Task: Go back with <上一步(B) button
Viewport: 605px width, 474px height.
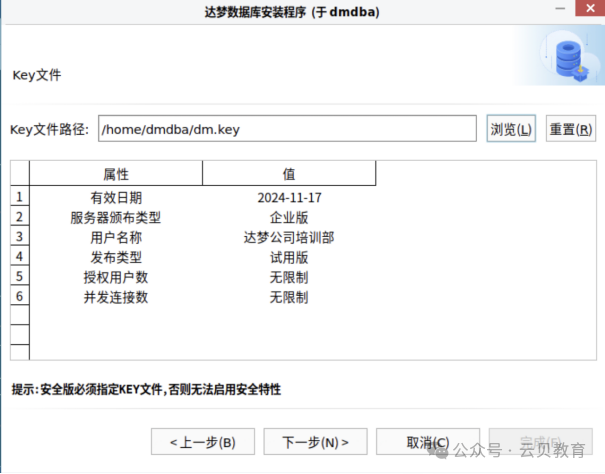Action: (x=203, y=442)
